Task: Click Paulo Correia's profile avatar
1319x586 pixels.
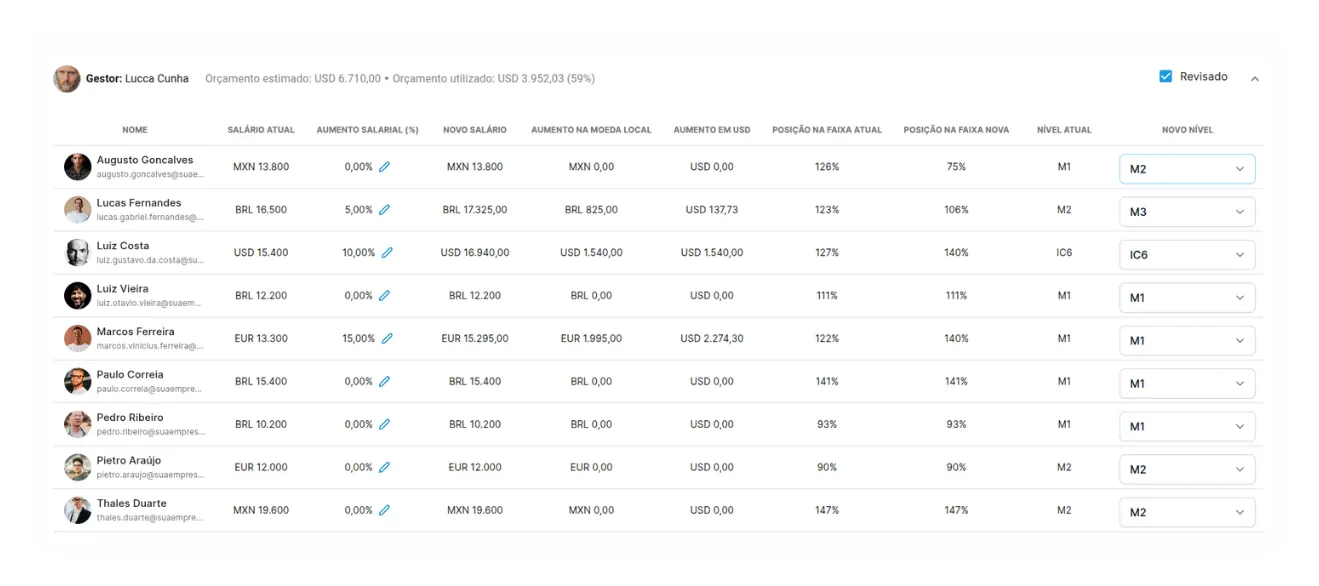Action: [78, 382]
